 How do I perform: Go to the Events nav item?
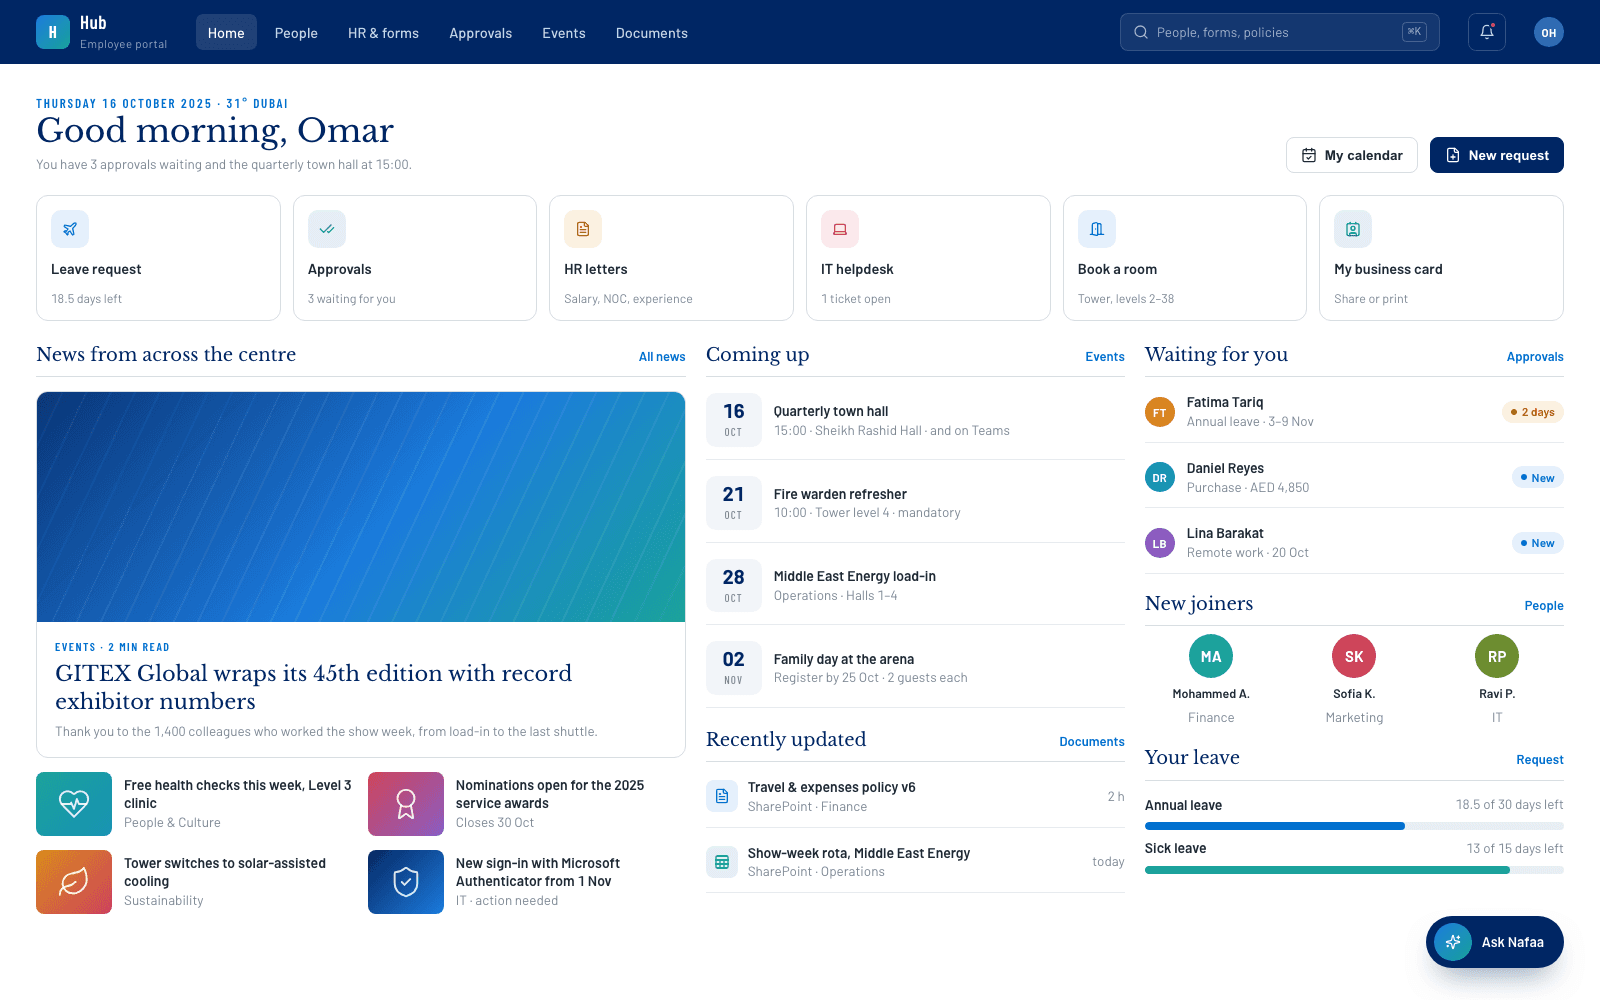point(564,32)
